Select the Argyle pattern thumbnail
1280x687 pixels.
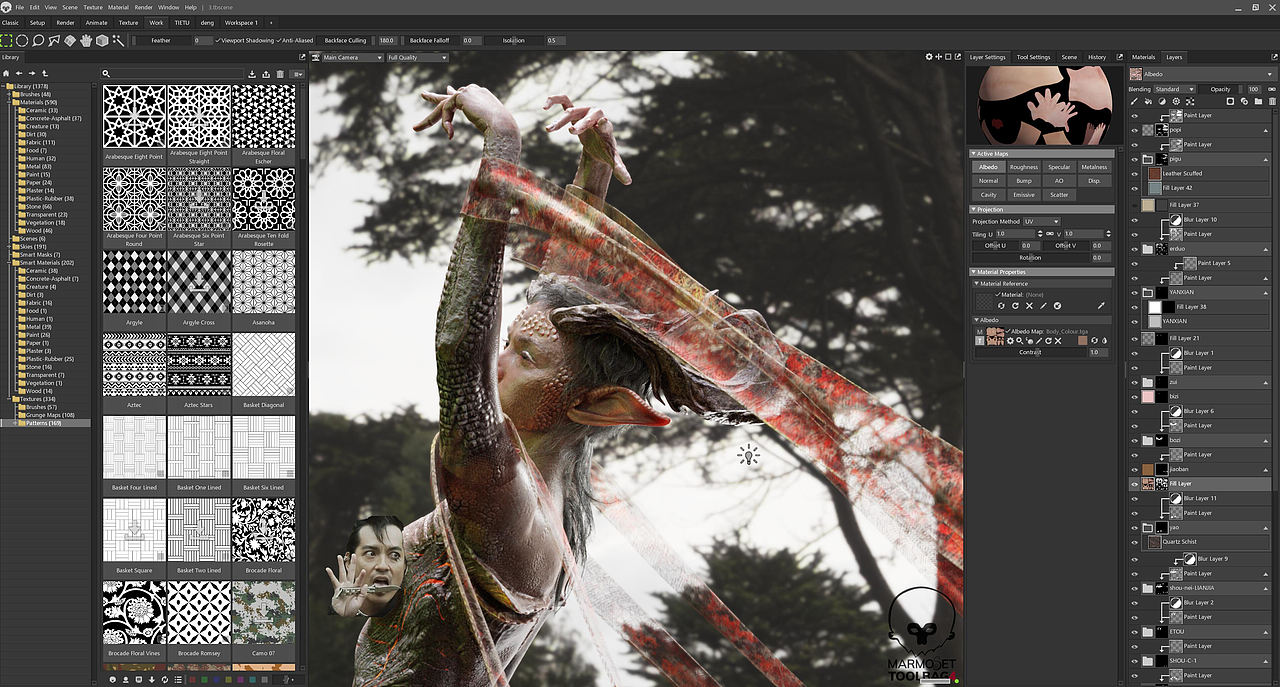point(134,283)
